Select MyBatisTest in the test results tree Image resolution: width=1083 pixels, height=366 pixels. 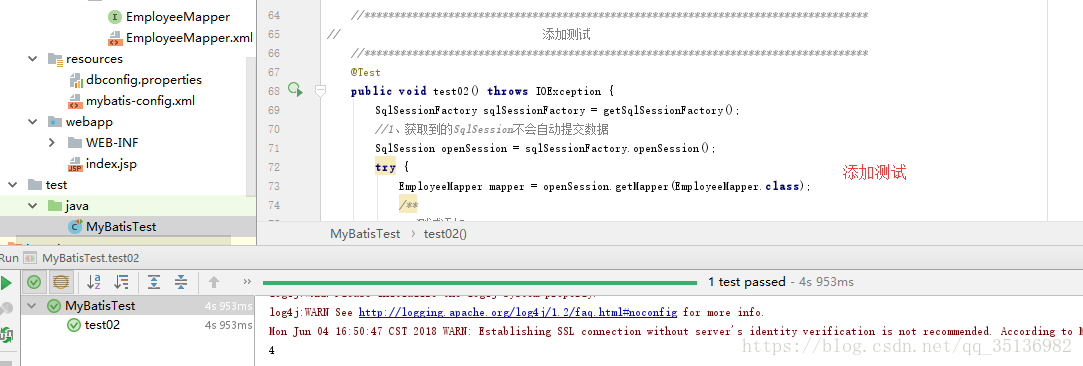100,305
